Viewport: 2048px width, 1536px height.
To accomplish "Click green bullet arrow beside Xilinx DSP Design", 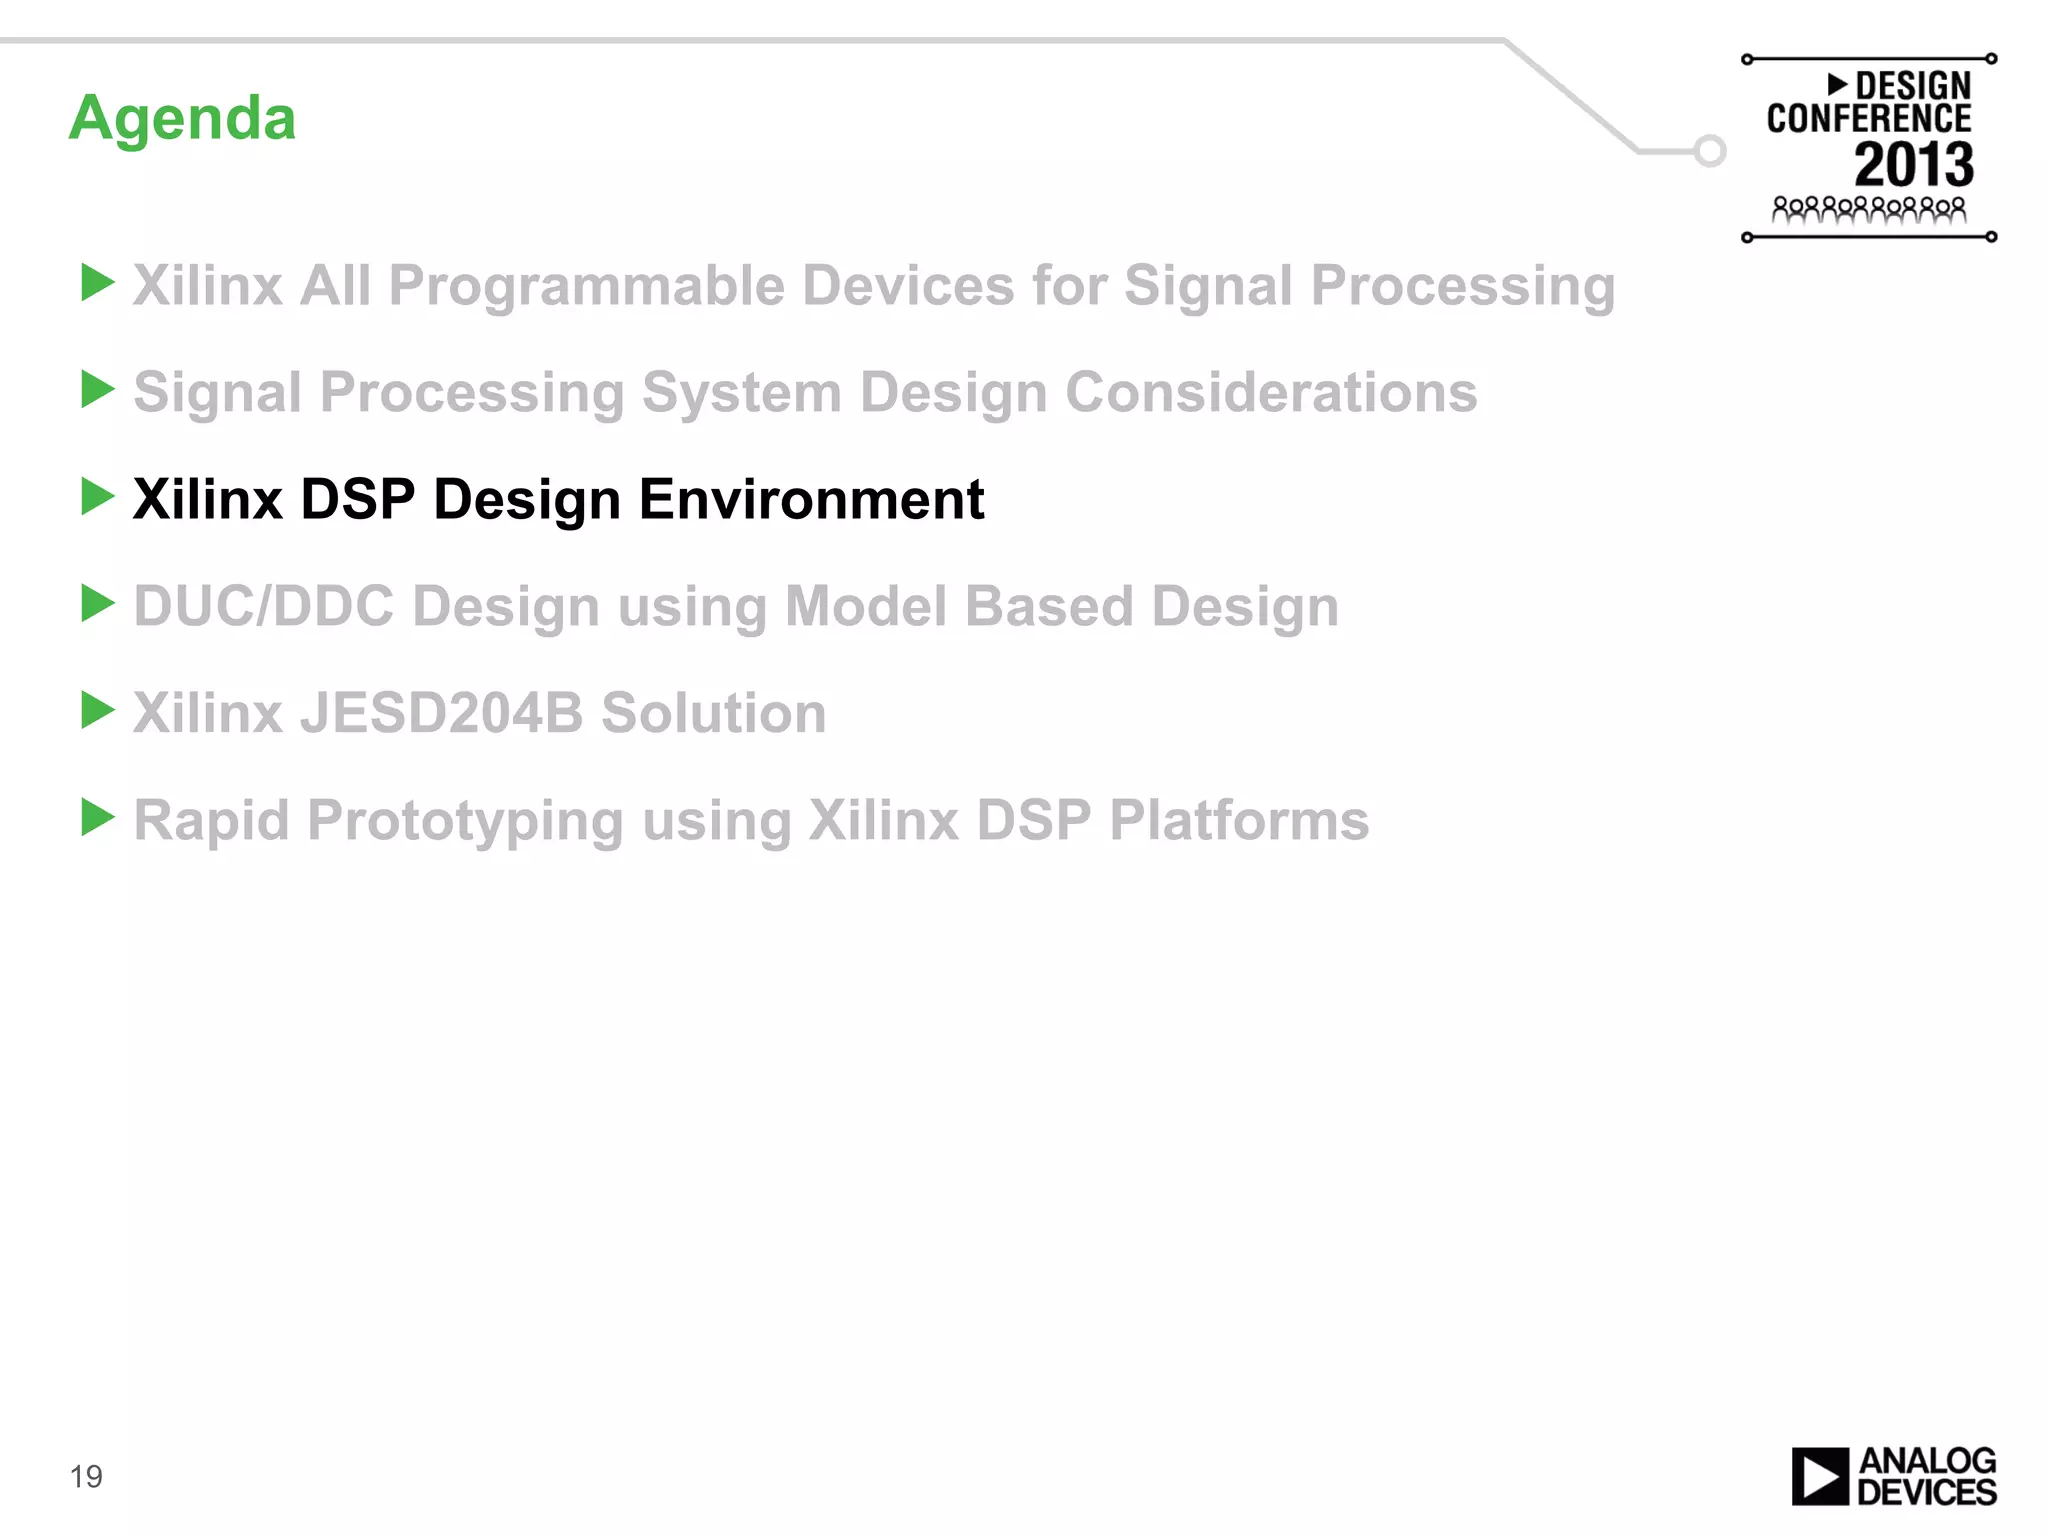I will (x=97, y=497).
